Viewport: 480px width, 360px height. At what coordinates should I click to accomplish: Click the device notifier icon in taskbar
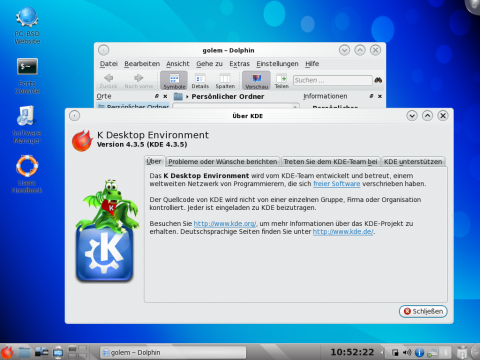42,352
